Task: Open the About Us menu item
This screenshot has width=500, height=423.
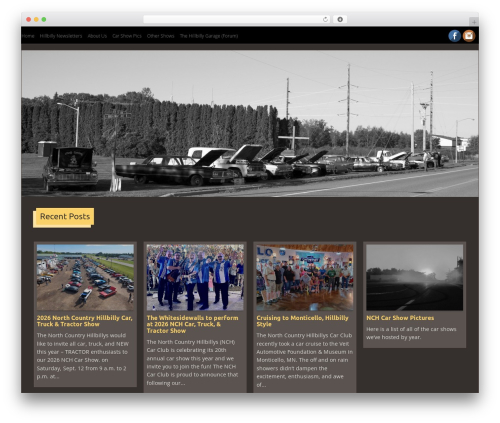Action: tap(97, 36)
